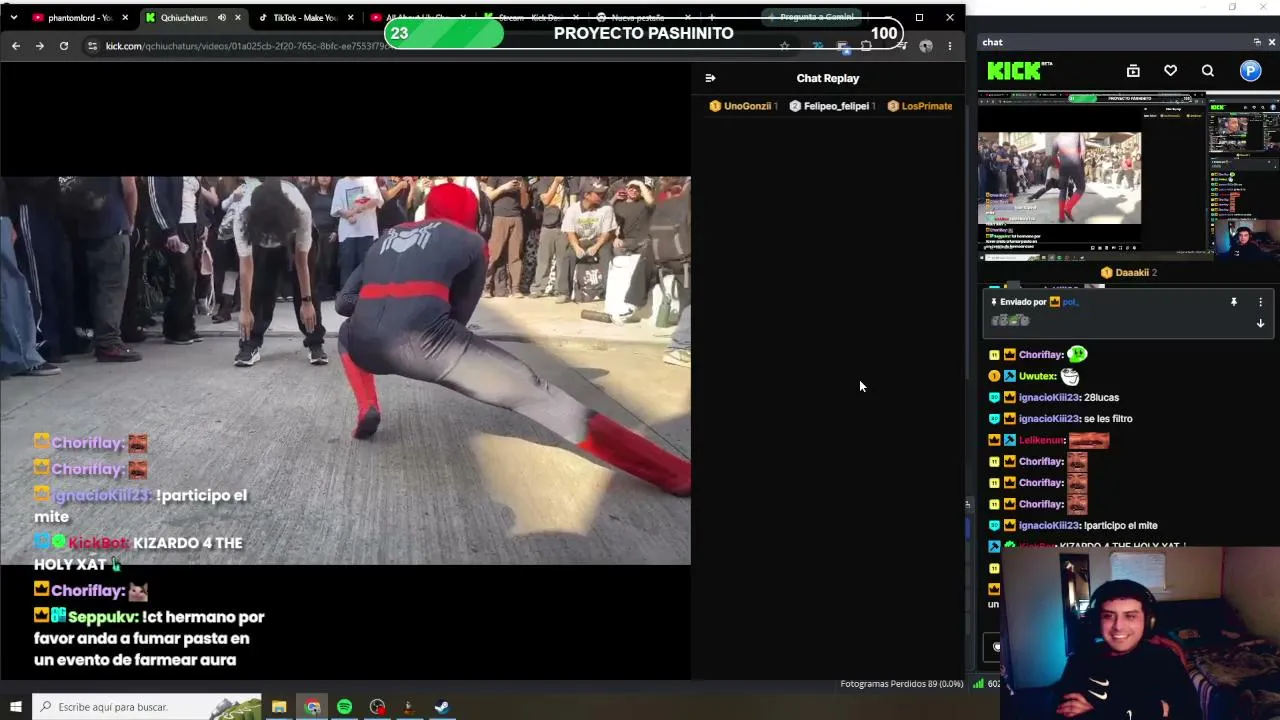The image size is (1280, 720).
Task: Click the Fotogramas Perdidos status text
Action: click(x=901, y=684)
